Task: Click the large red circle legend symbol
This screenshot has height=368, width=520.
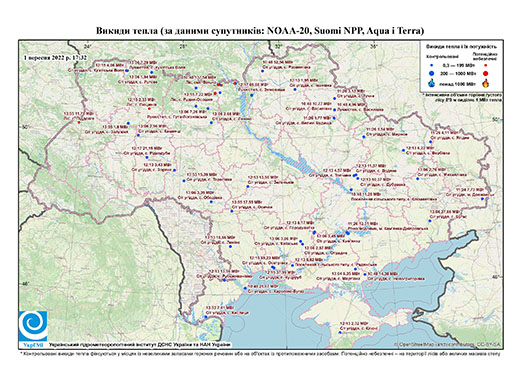Action: point(485,73)
